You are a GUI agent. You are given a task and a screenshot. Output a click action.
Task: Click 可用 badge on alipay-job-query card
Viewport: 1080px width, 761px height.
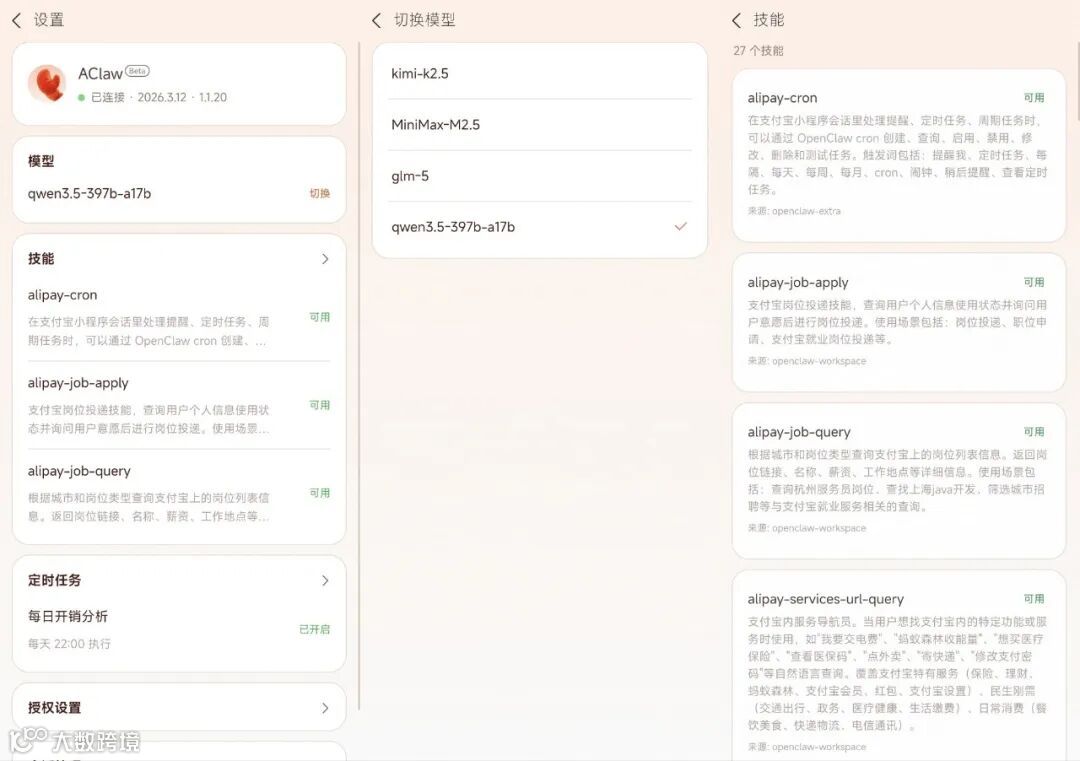pos(1034,432)
